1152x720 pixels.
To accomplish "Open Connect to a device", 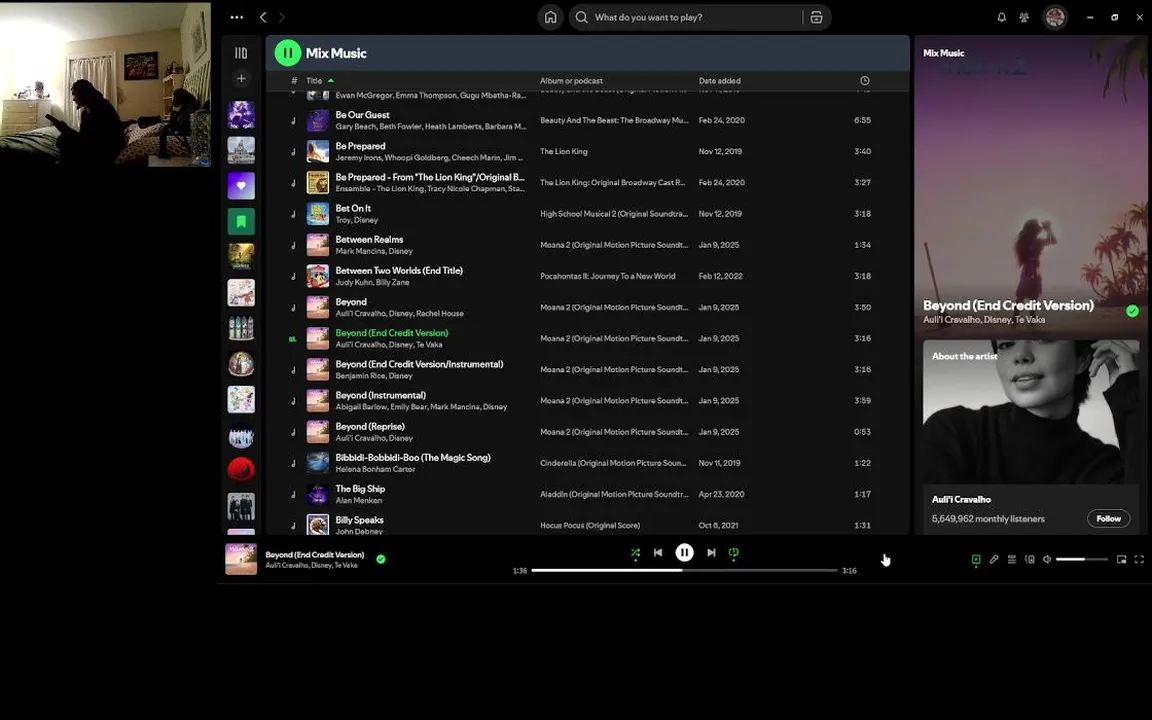I will click(x=1029, y=559).
